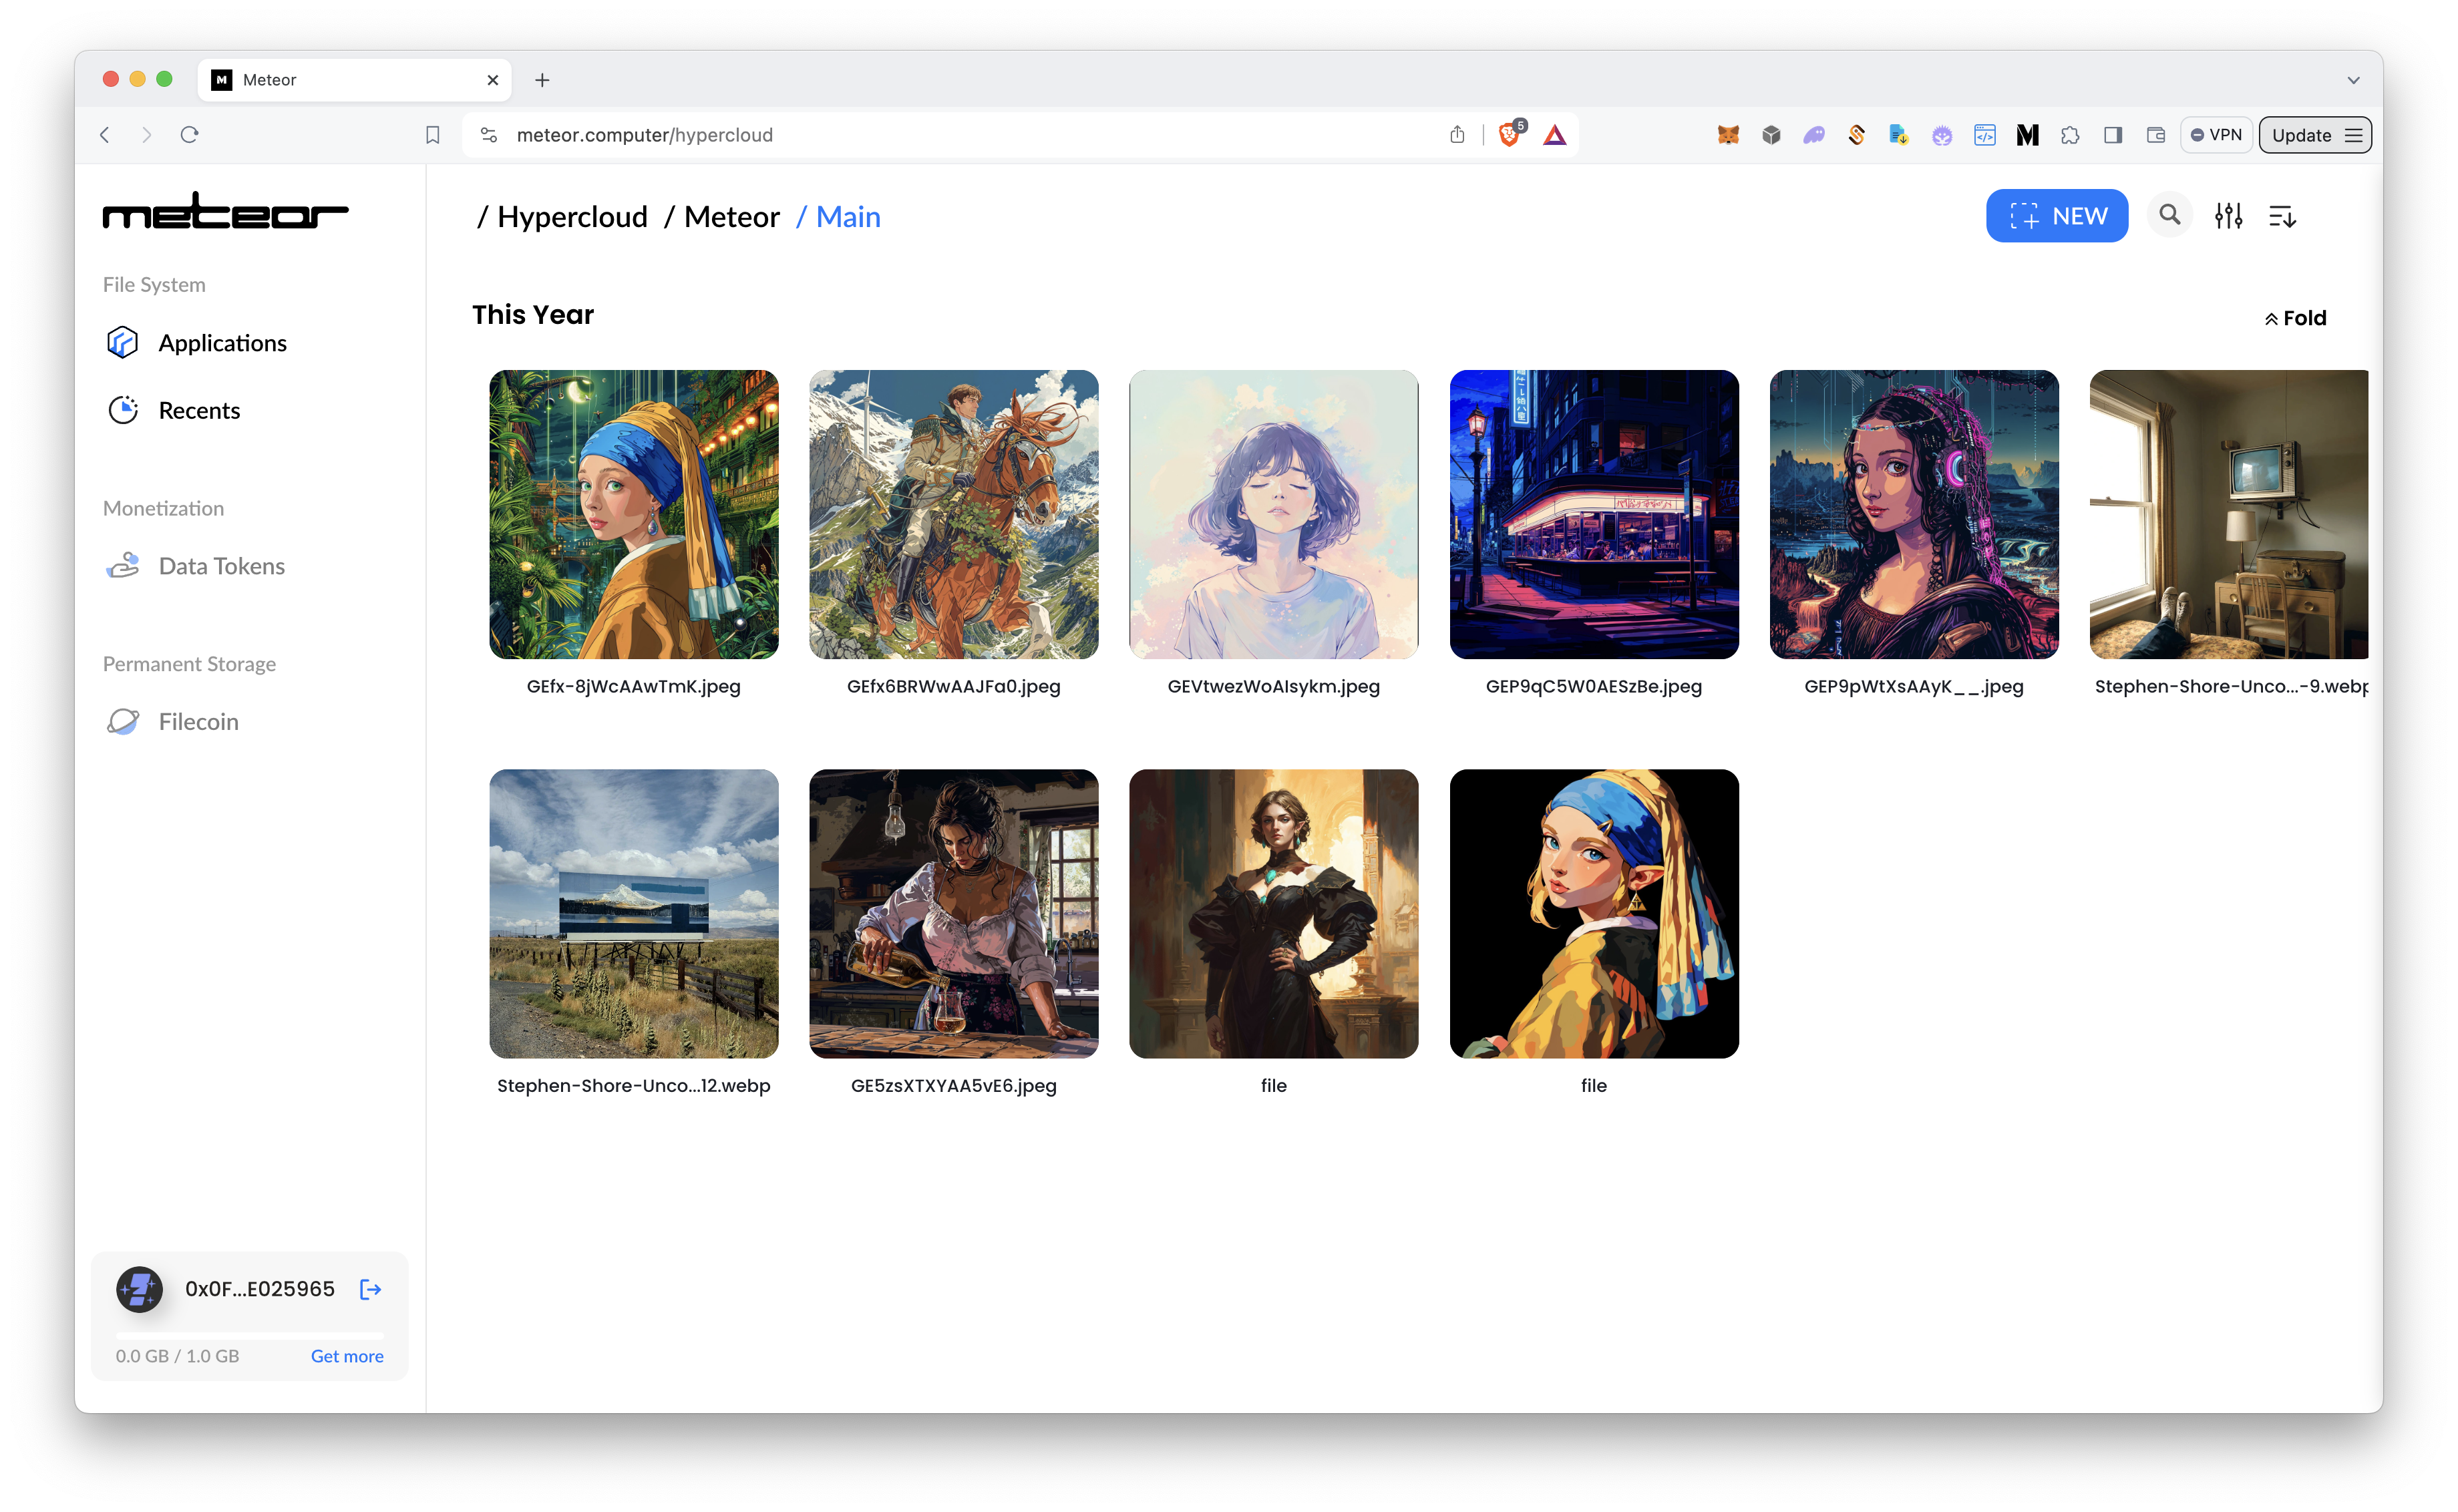Screen dimensions: 2458x1512
Task: Open the Update hamburger menu
Action: pyautogui.click(x=2353, y=135)
